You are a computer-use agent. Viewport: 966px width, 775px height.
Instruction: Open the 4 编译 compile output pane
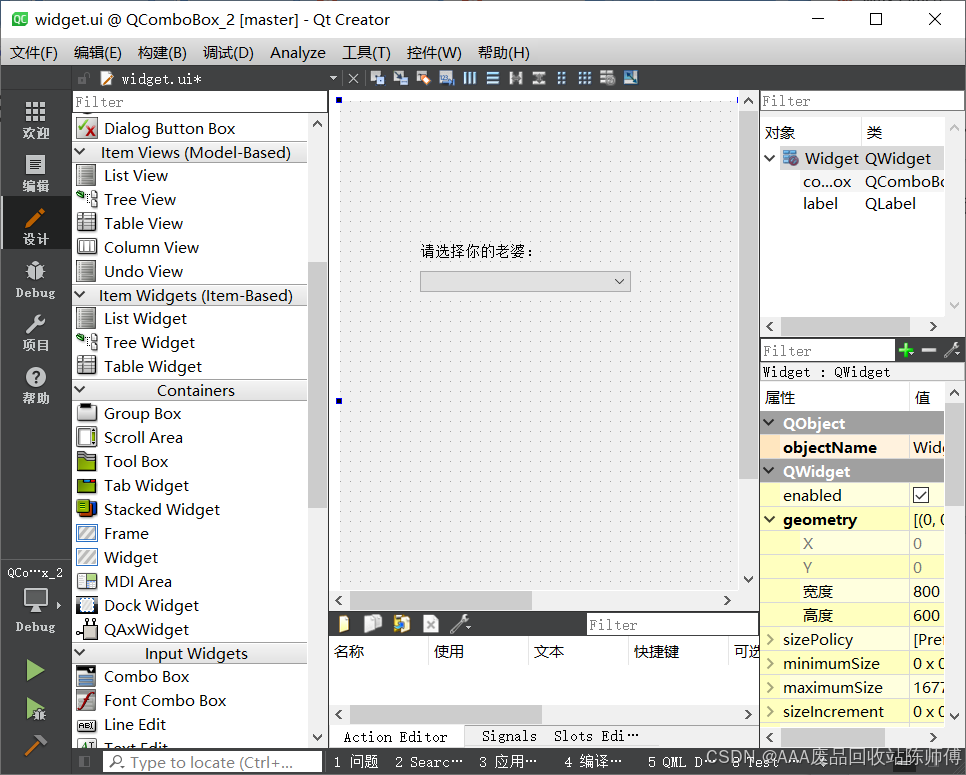click(592, 762)
